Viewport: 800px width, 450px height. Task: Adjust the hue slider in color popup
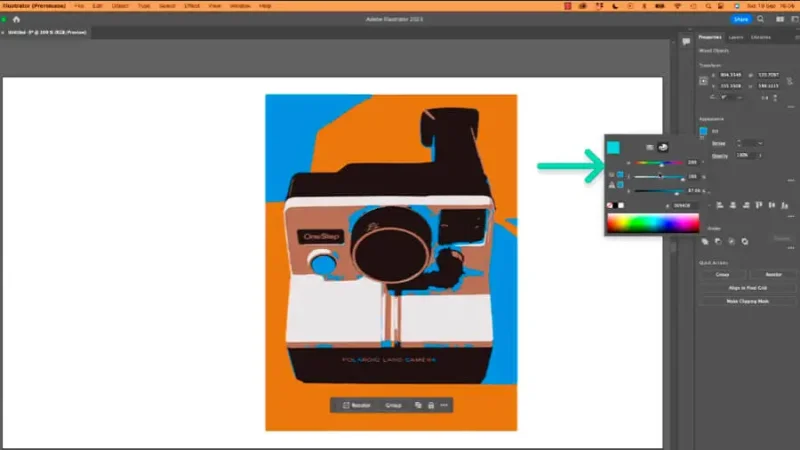pos(659,163)
